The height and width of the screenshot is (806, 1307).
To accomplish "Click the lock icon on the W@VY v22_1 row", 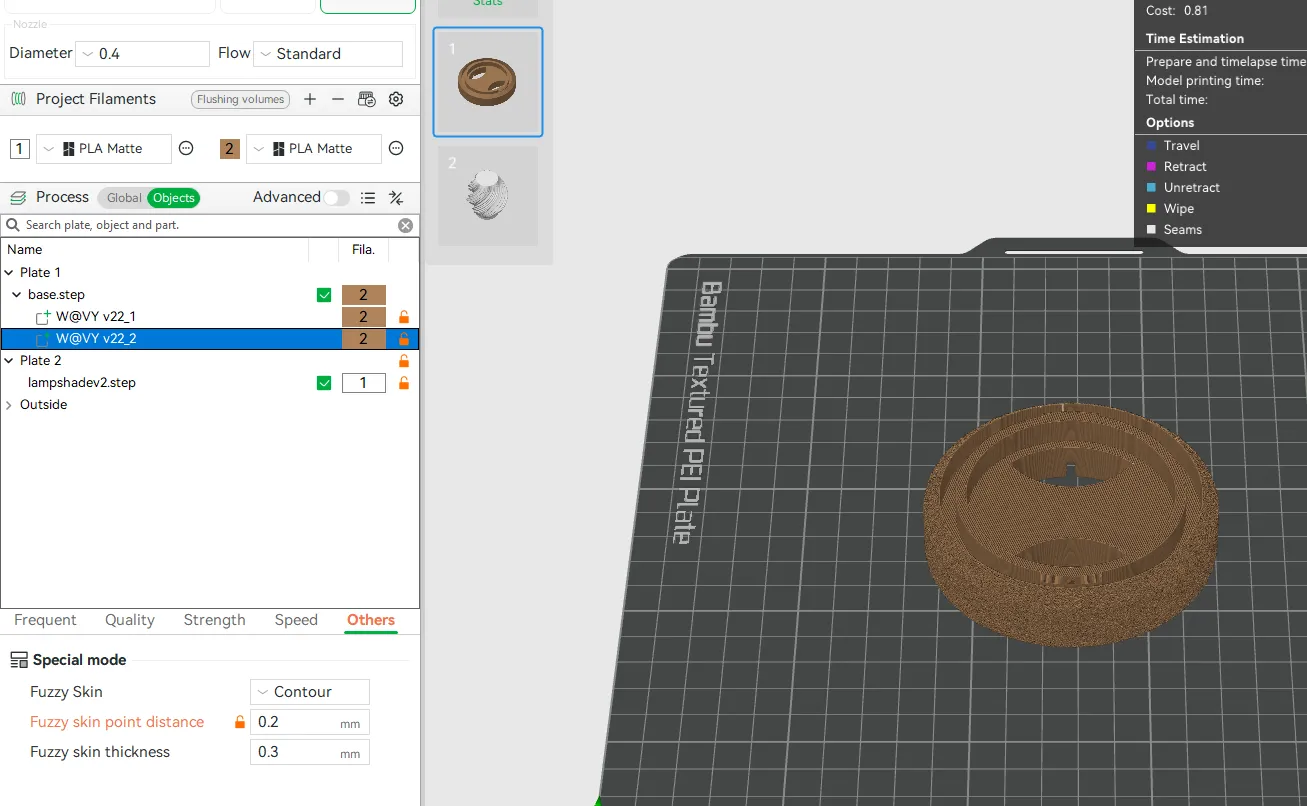I will pos(404,317).
